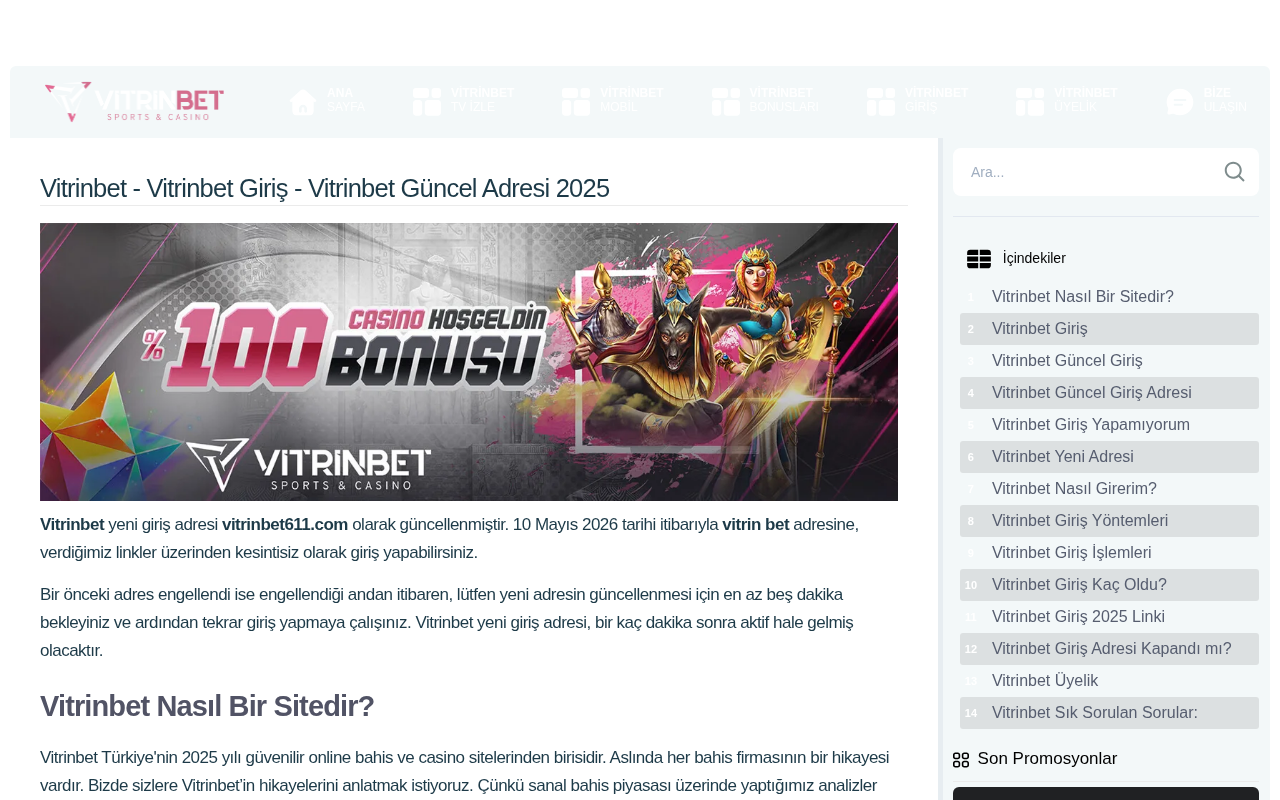Screen dimensions: 1280x800
Task: Click the 'Son Promosyonlar' sidebar heading text
Action: pos(1047,759)
